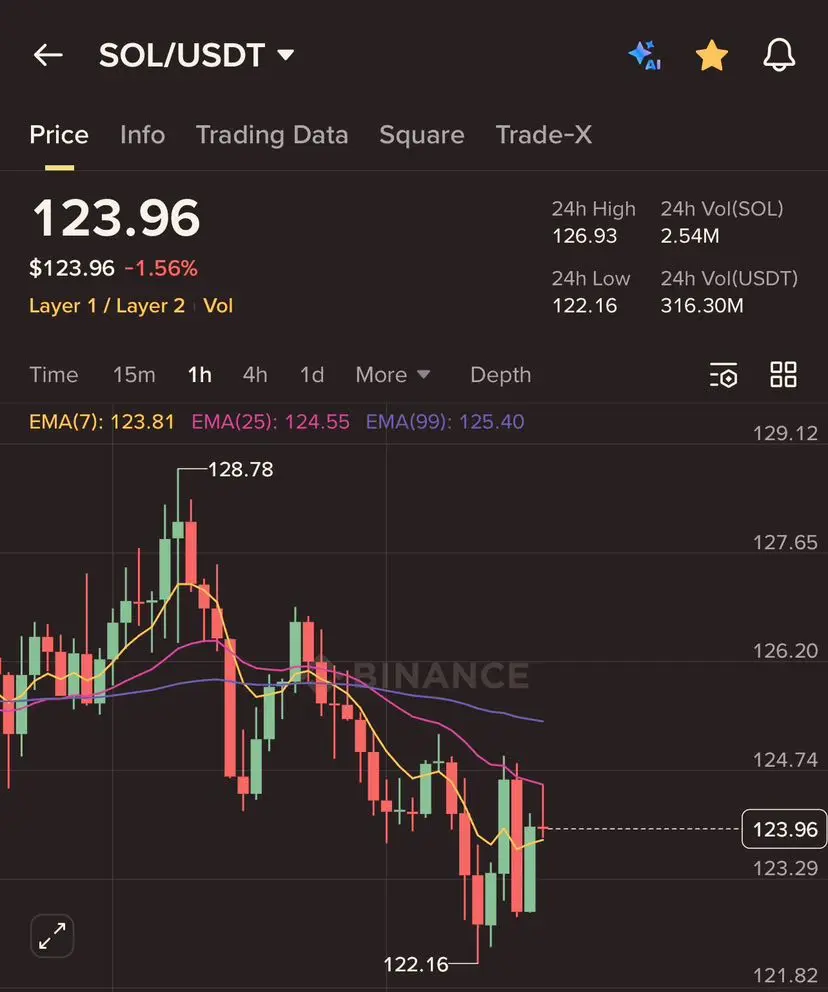The height and width of the screenshot is (992, 828).
Task: Show the Depth chart view
Action: pyautogui.click(x=500, y=375)
